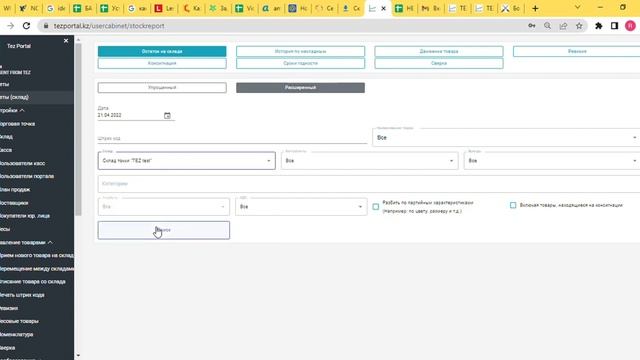Close the active browser tab
This screenshot has height=360, width=640.
click(383, 8)
